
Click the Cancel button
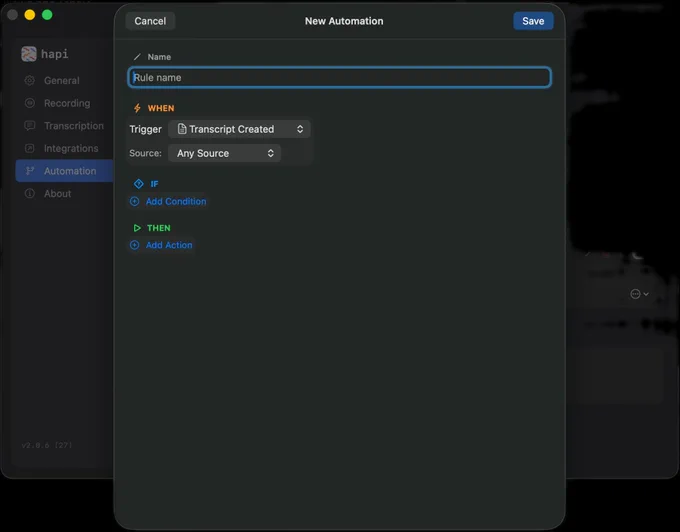tap(150, 21)
